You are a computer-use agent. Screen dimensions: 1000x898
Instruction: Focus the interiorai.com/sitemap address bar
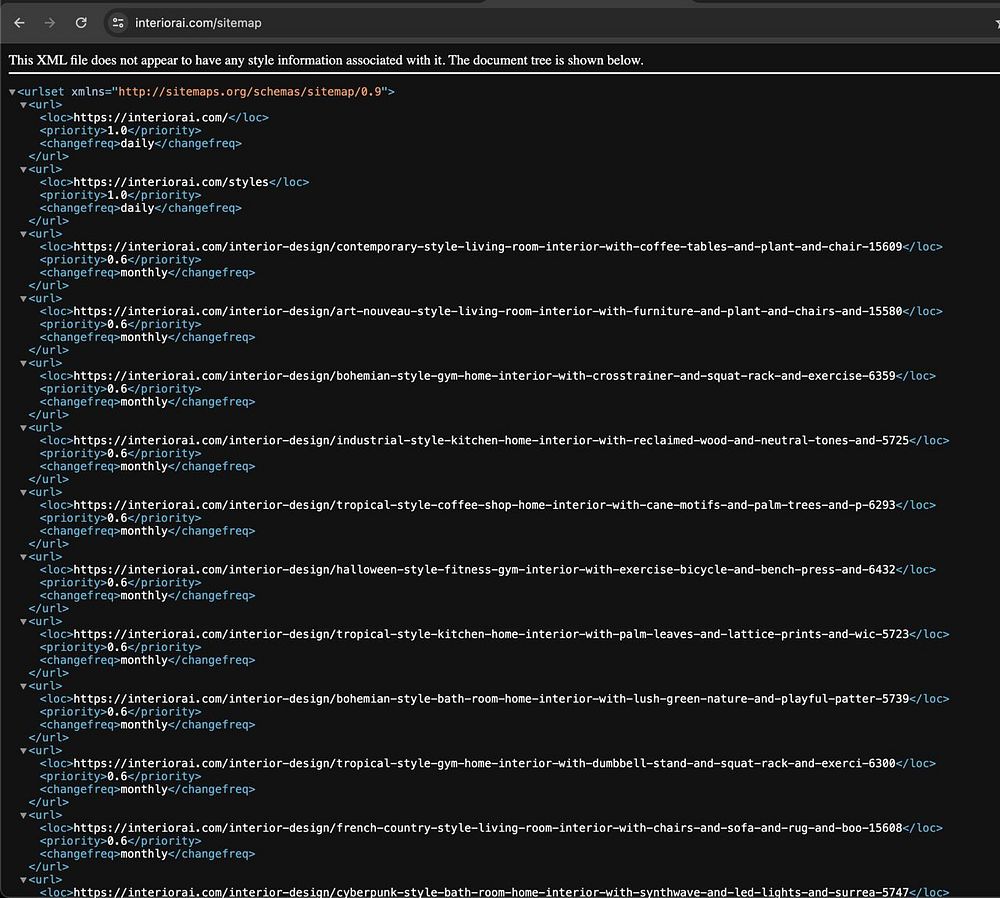[198, 23]
